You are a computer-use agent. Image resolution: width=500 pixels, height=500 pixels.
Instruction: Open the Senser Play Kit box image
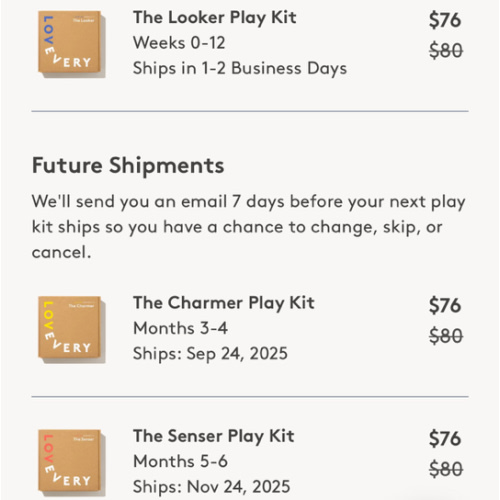72,463
